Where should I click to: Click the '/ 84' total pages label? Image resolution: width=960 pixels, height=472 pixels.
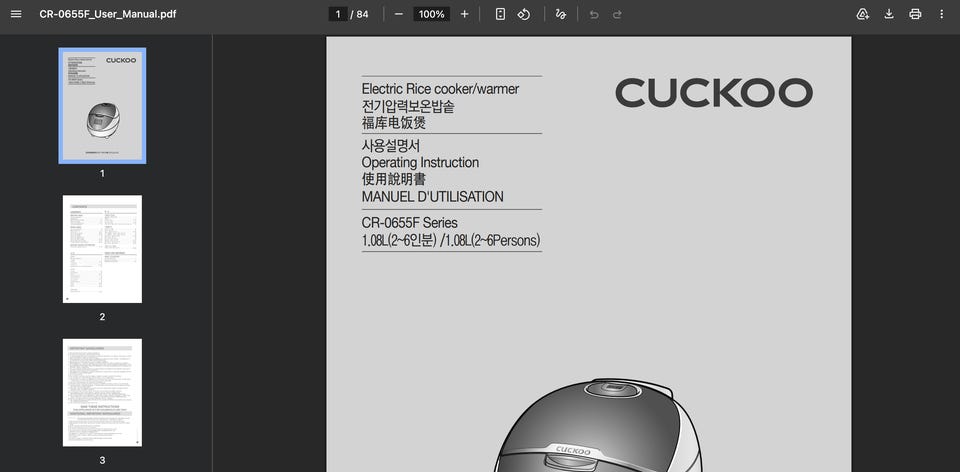[x=359, y=14]
